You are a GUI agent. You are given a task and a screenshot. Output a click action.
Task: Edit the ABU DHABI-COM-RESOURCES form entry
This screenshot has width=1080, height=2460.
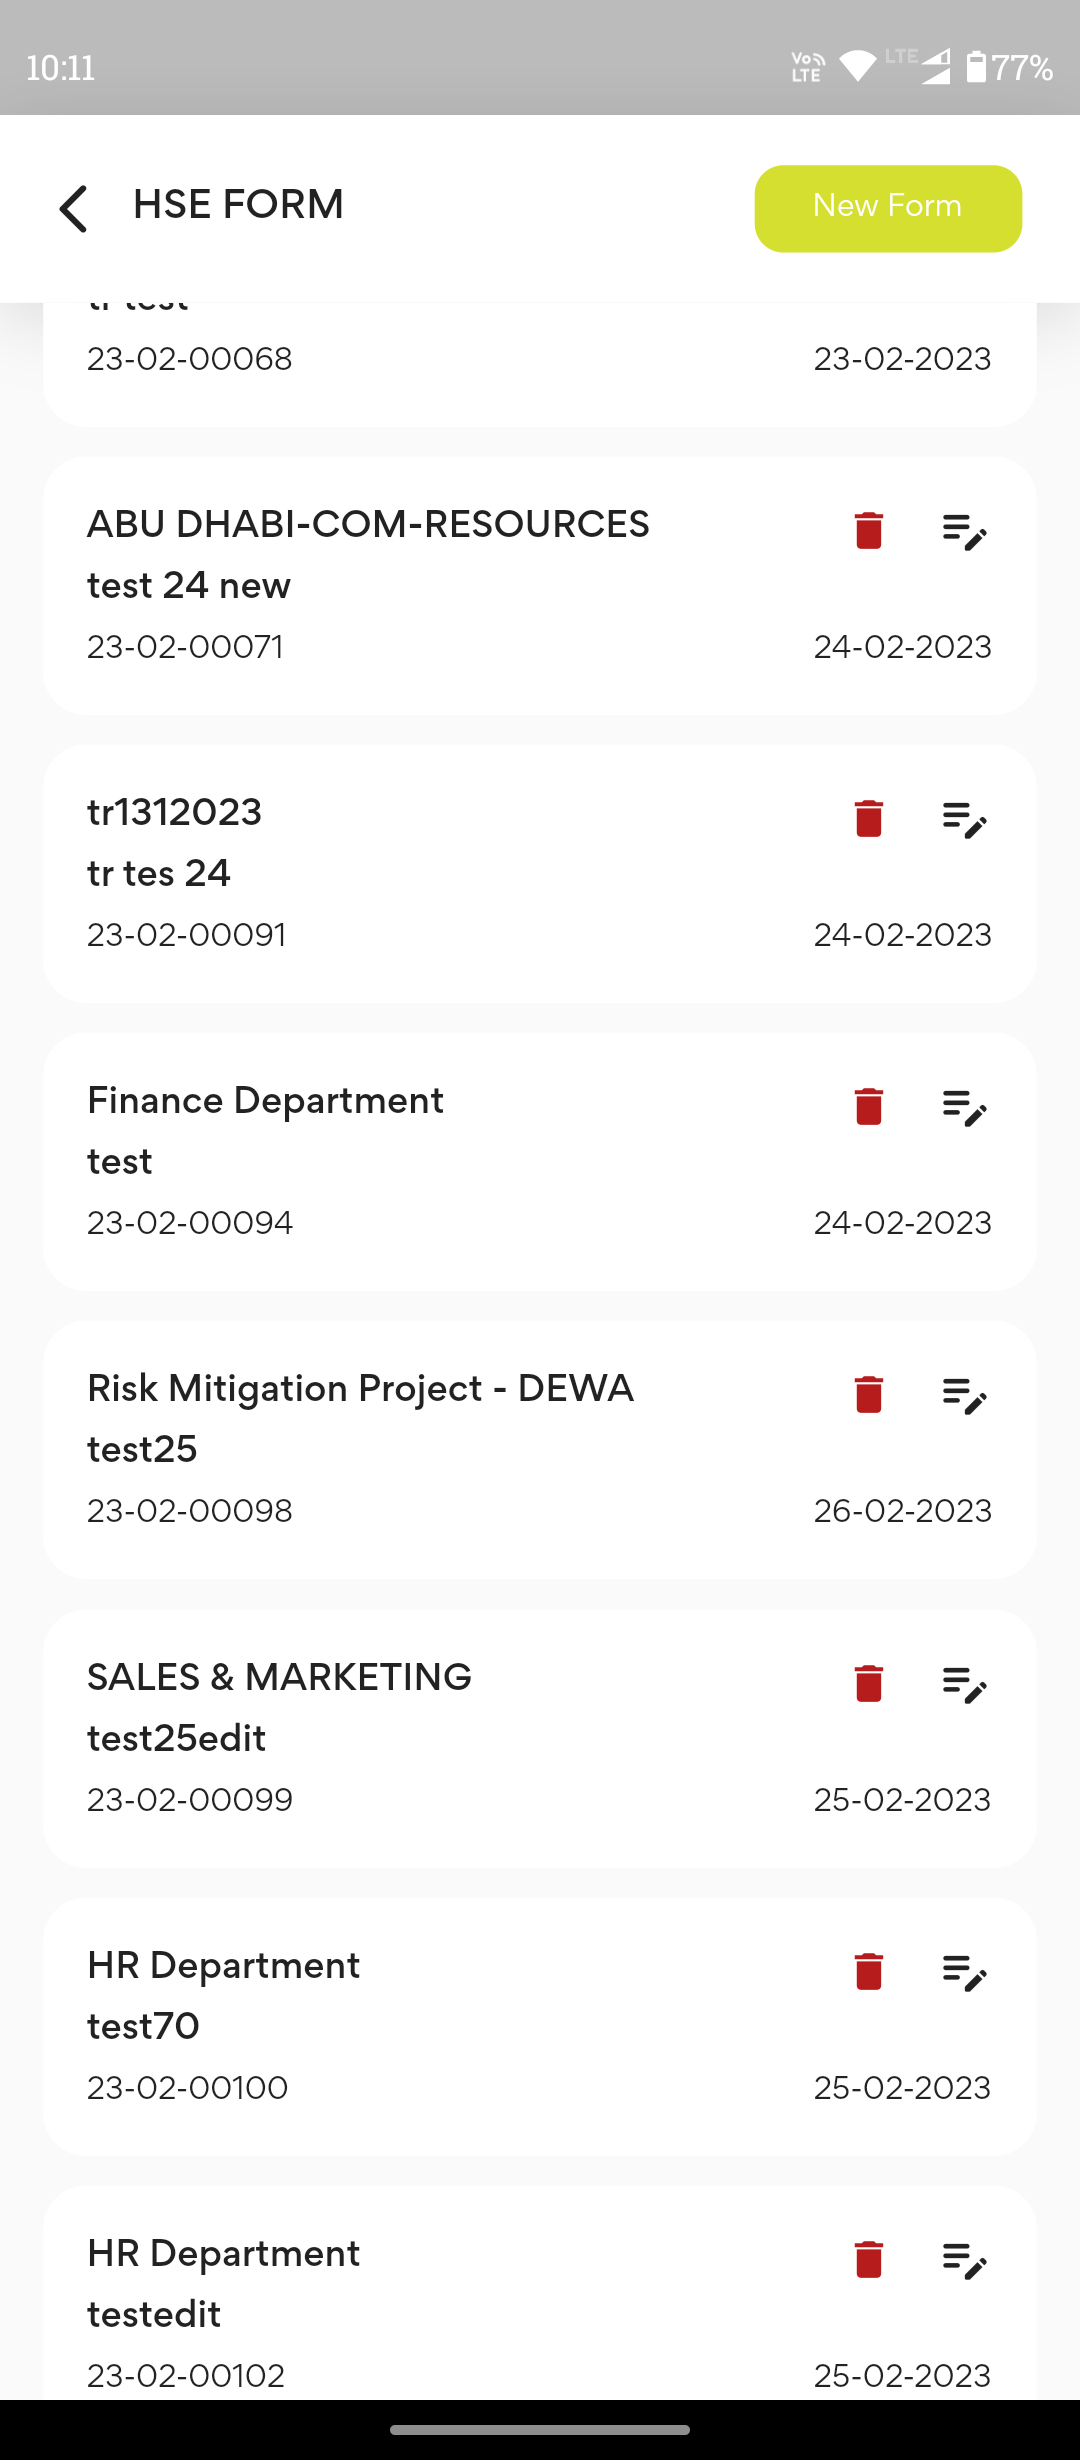pyautogui.click(x=964, y=531)
